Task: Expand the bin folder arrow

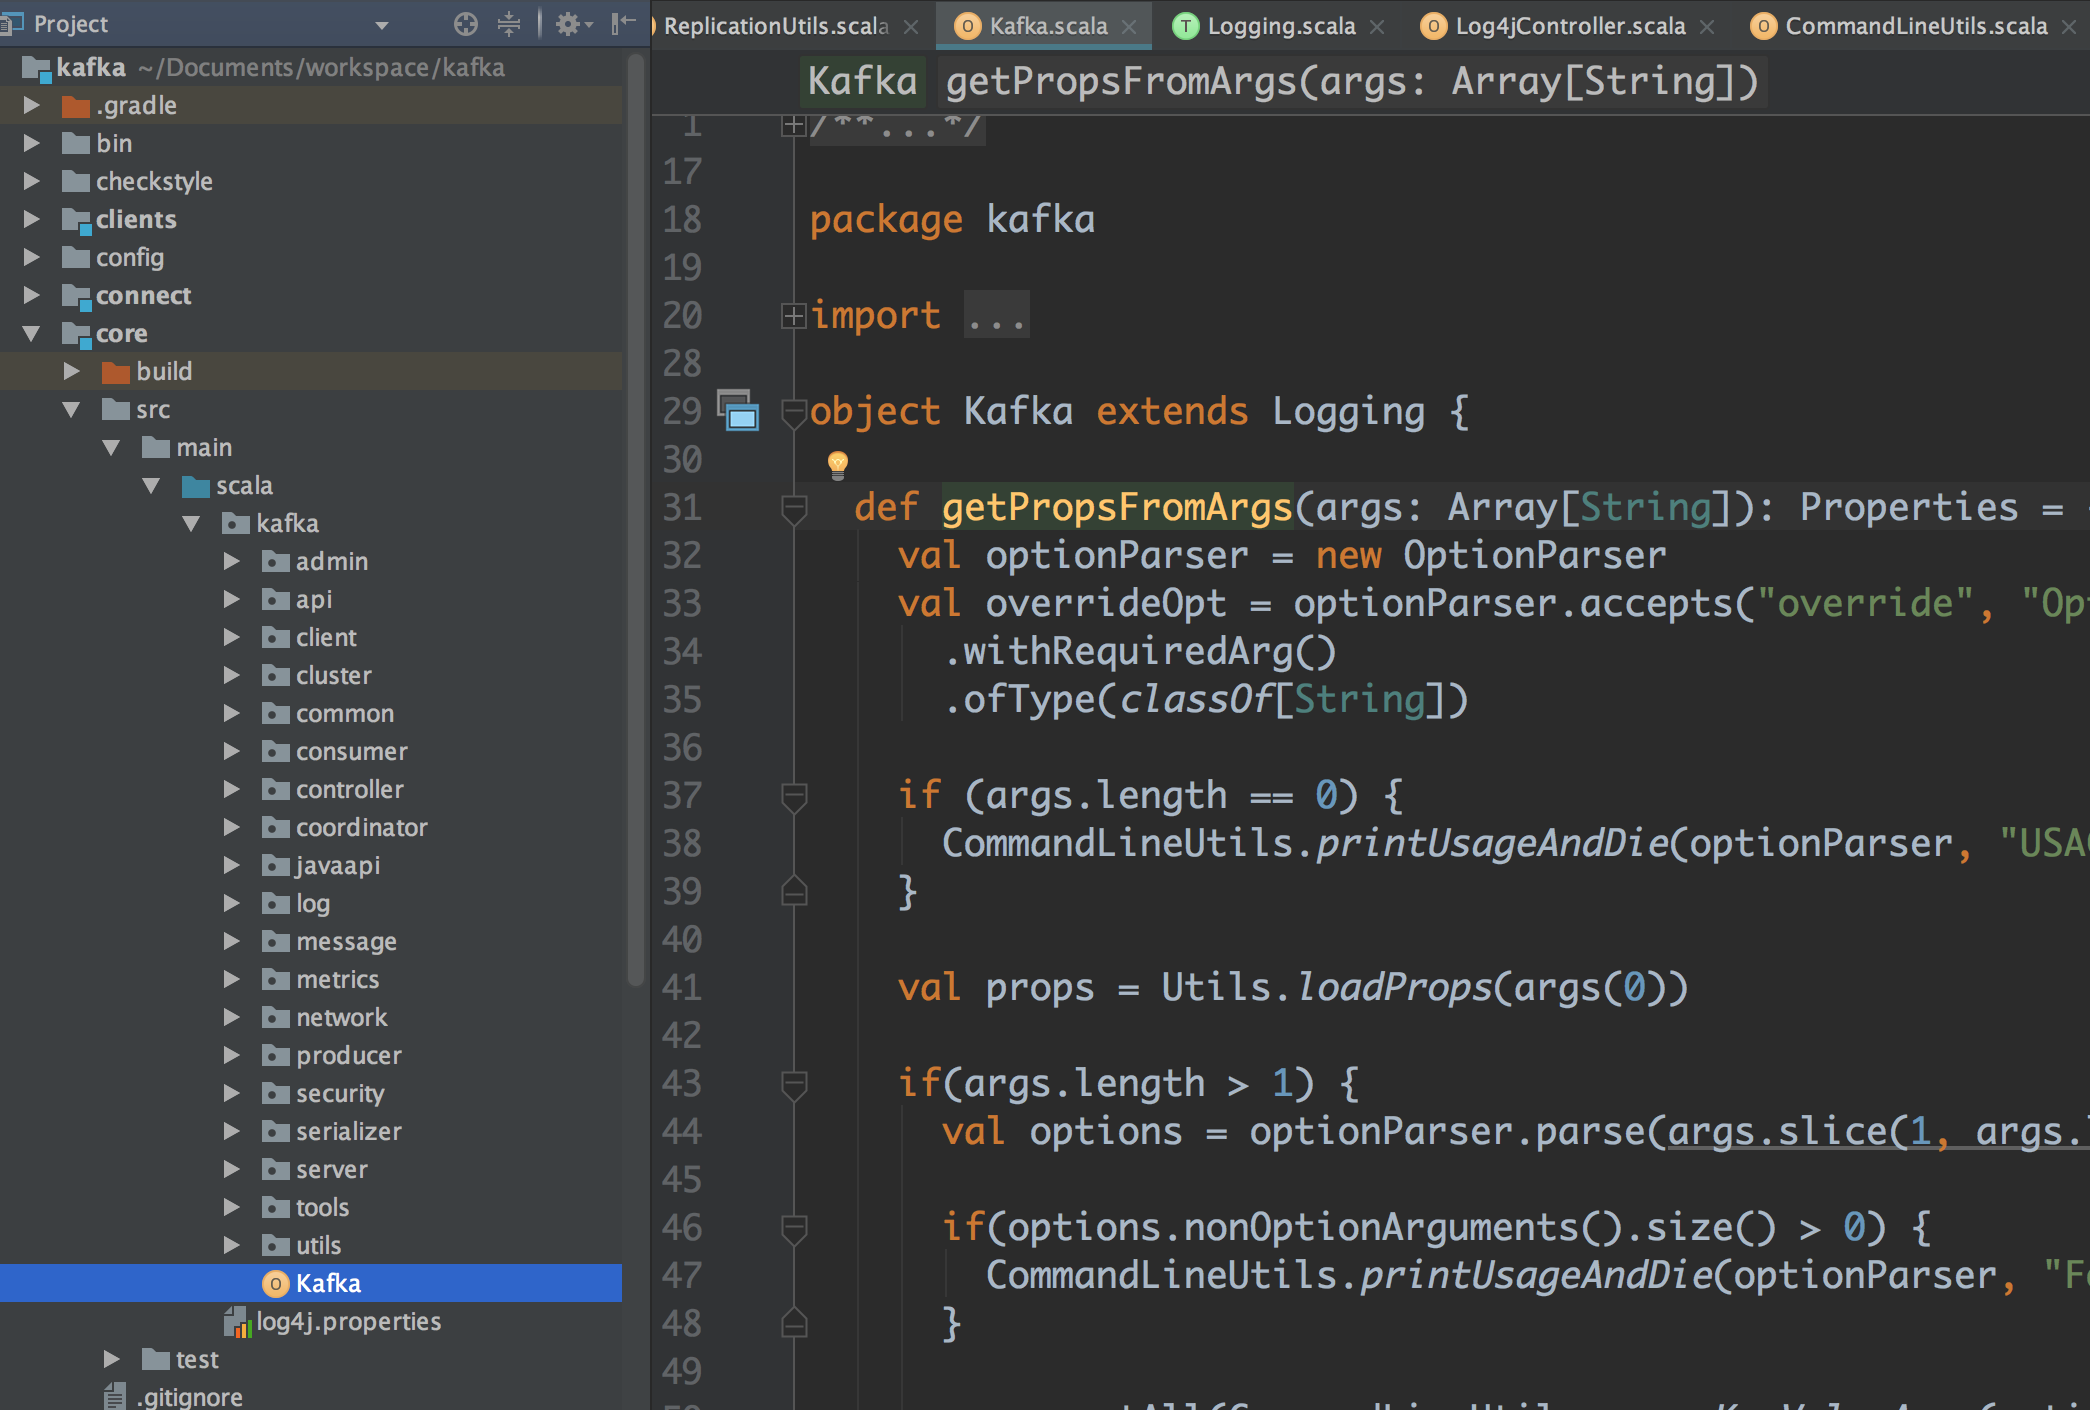Action: [31, 143]
